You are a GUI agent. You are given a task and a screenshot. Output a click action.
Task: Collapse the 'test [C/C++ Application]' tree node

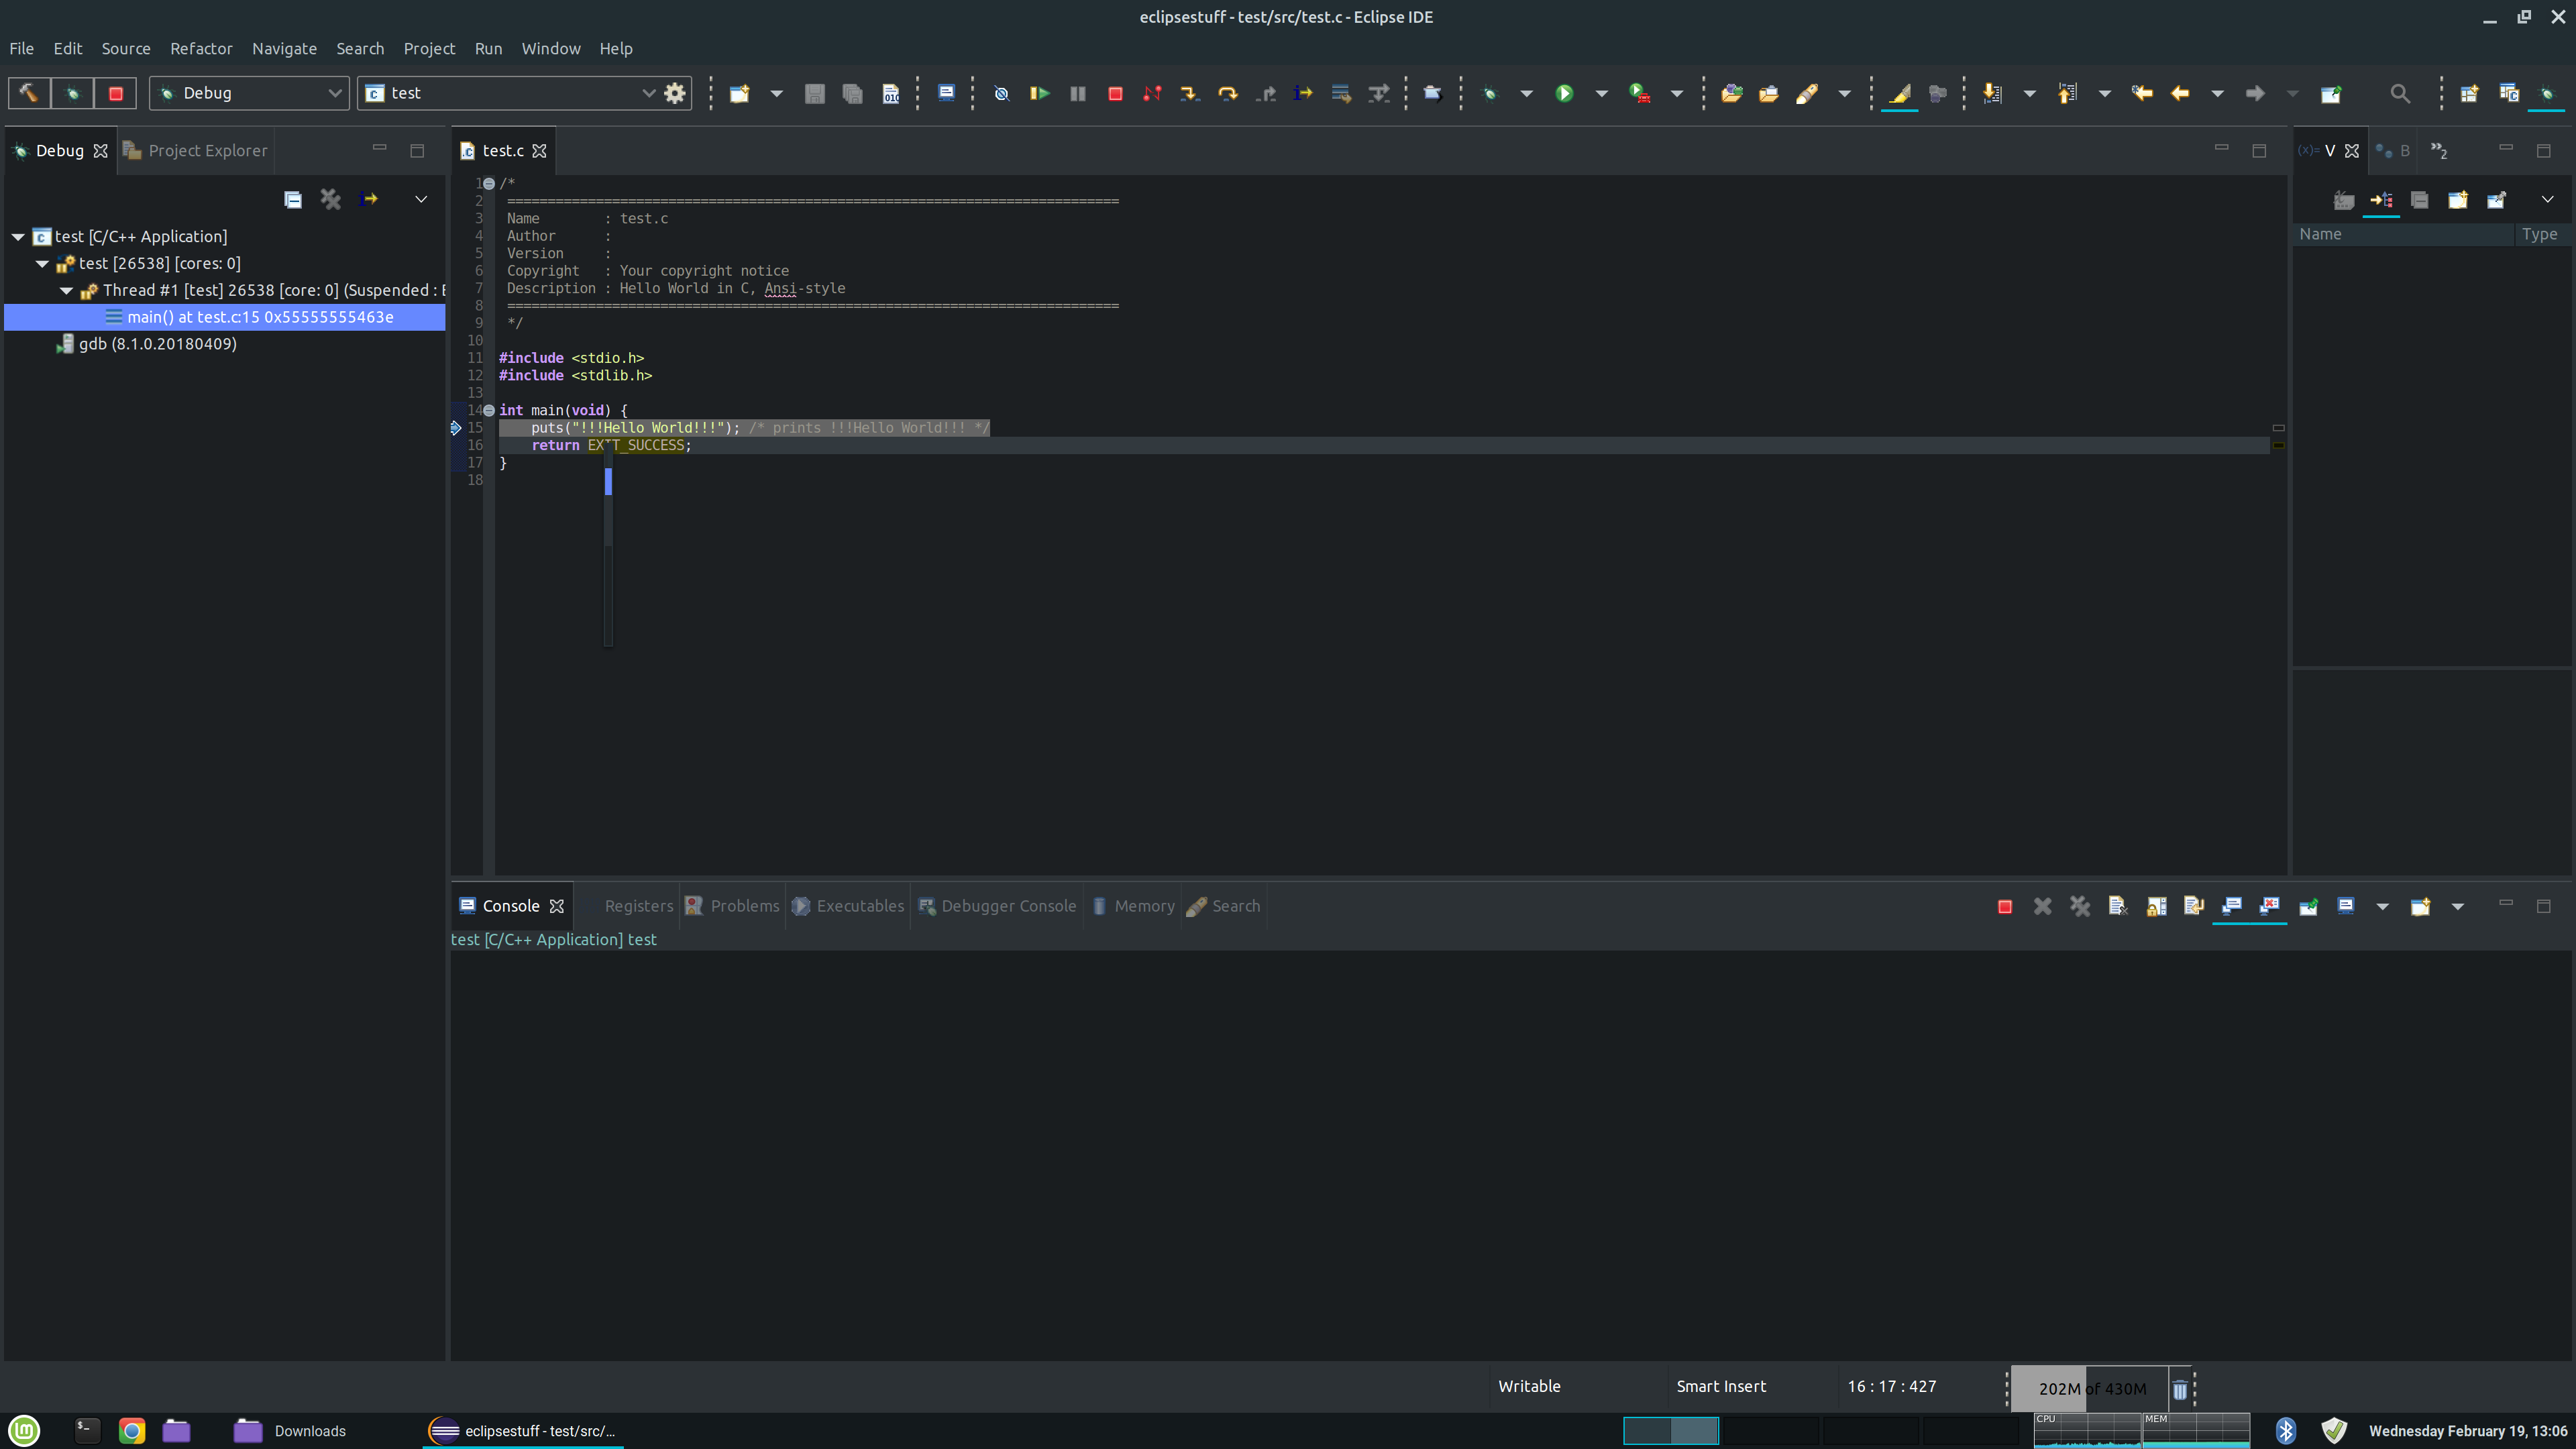point(18,237)
